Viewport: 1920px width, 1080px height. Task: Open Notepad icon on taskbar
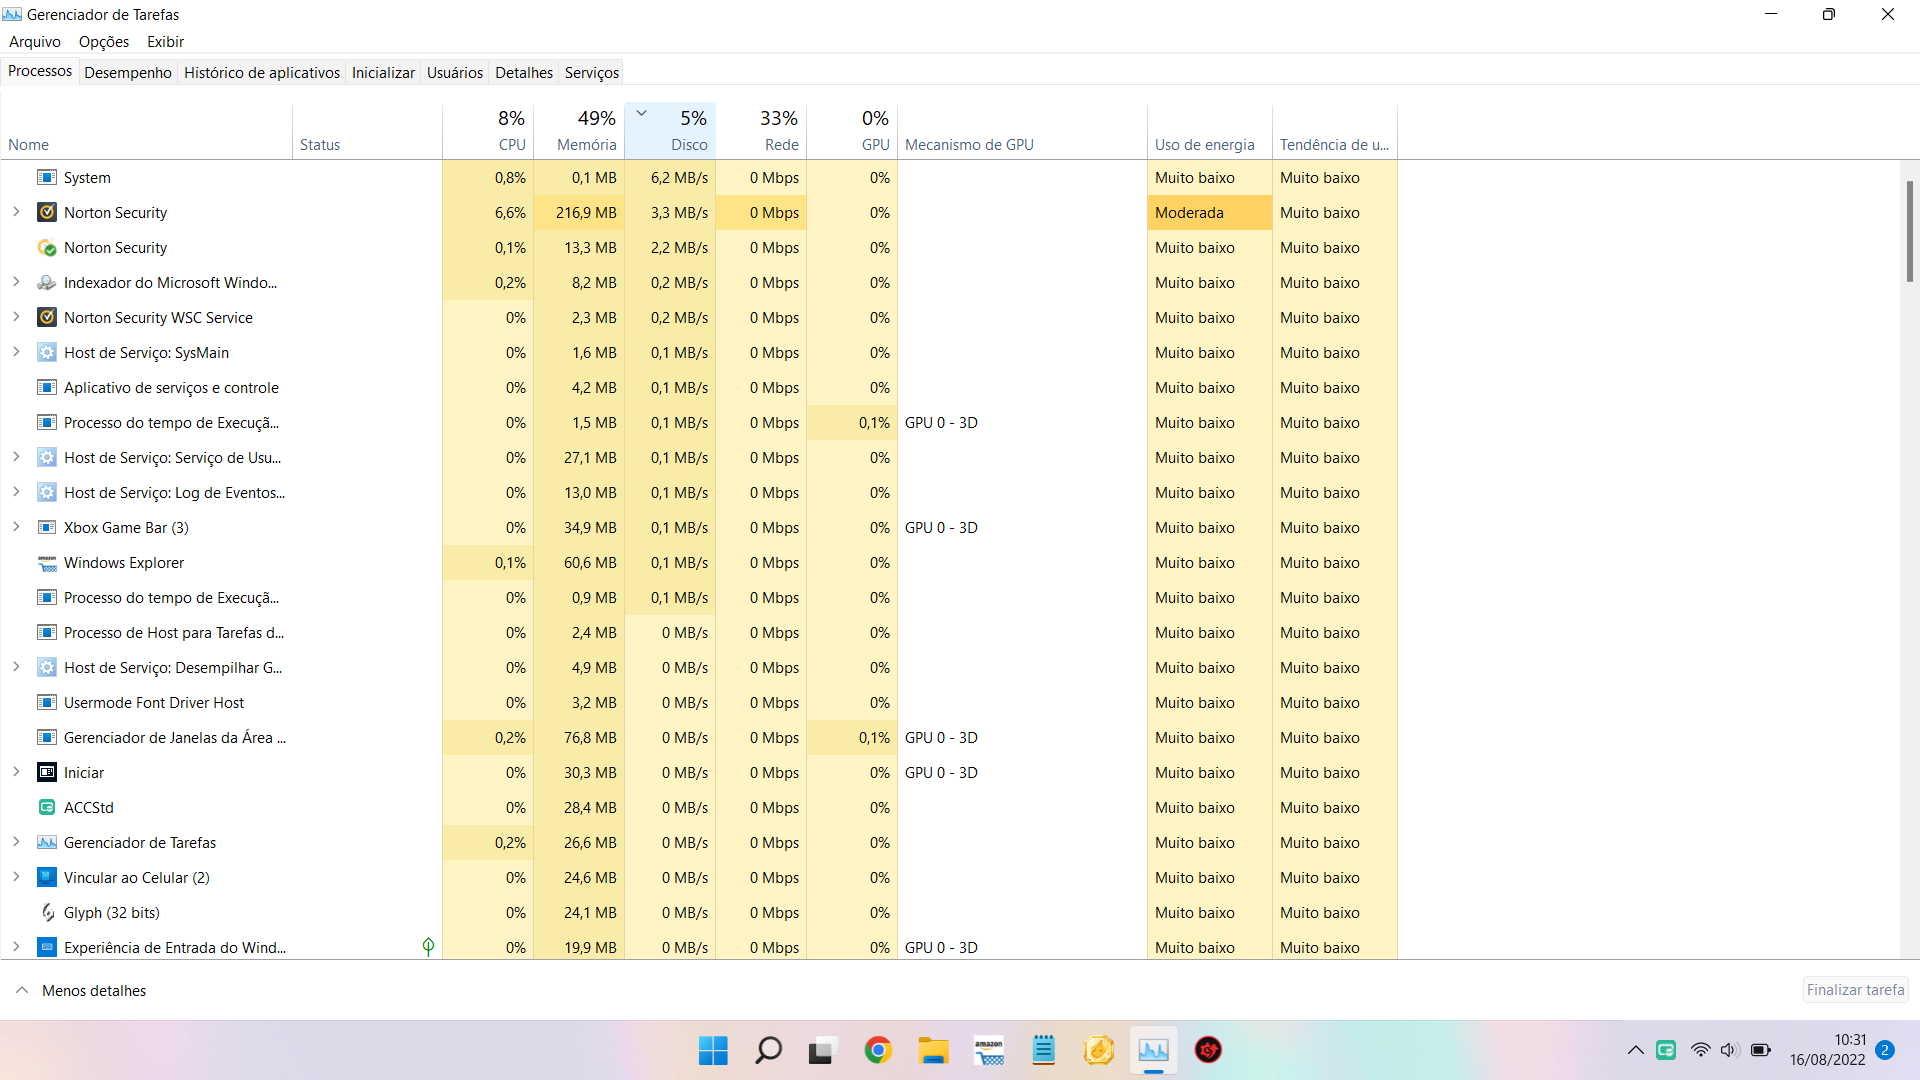pyautogui.click(x=1044, y=1050)
